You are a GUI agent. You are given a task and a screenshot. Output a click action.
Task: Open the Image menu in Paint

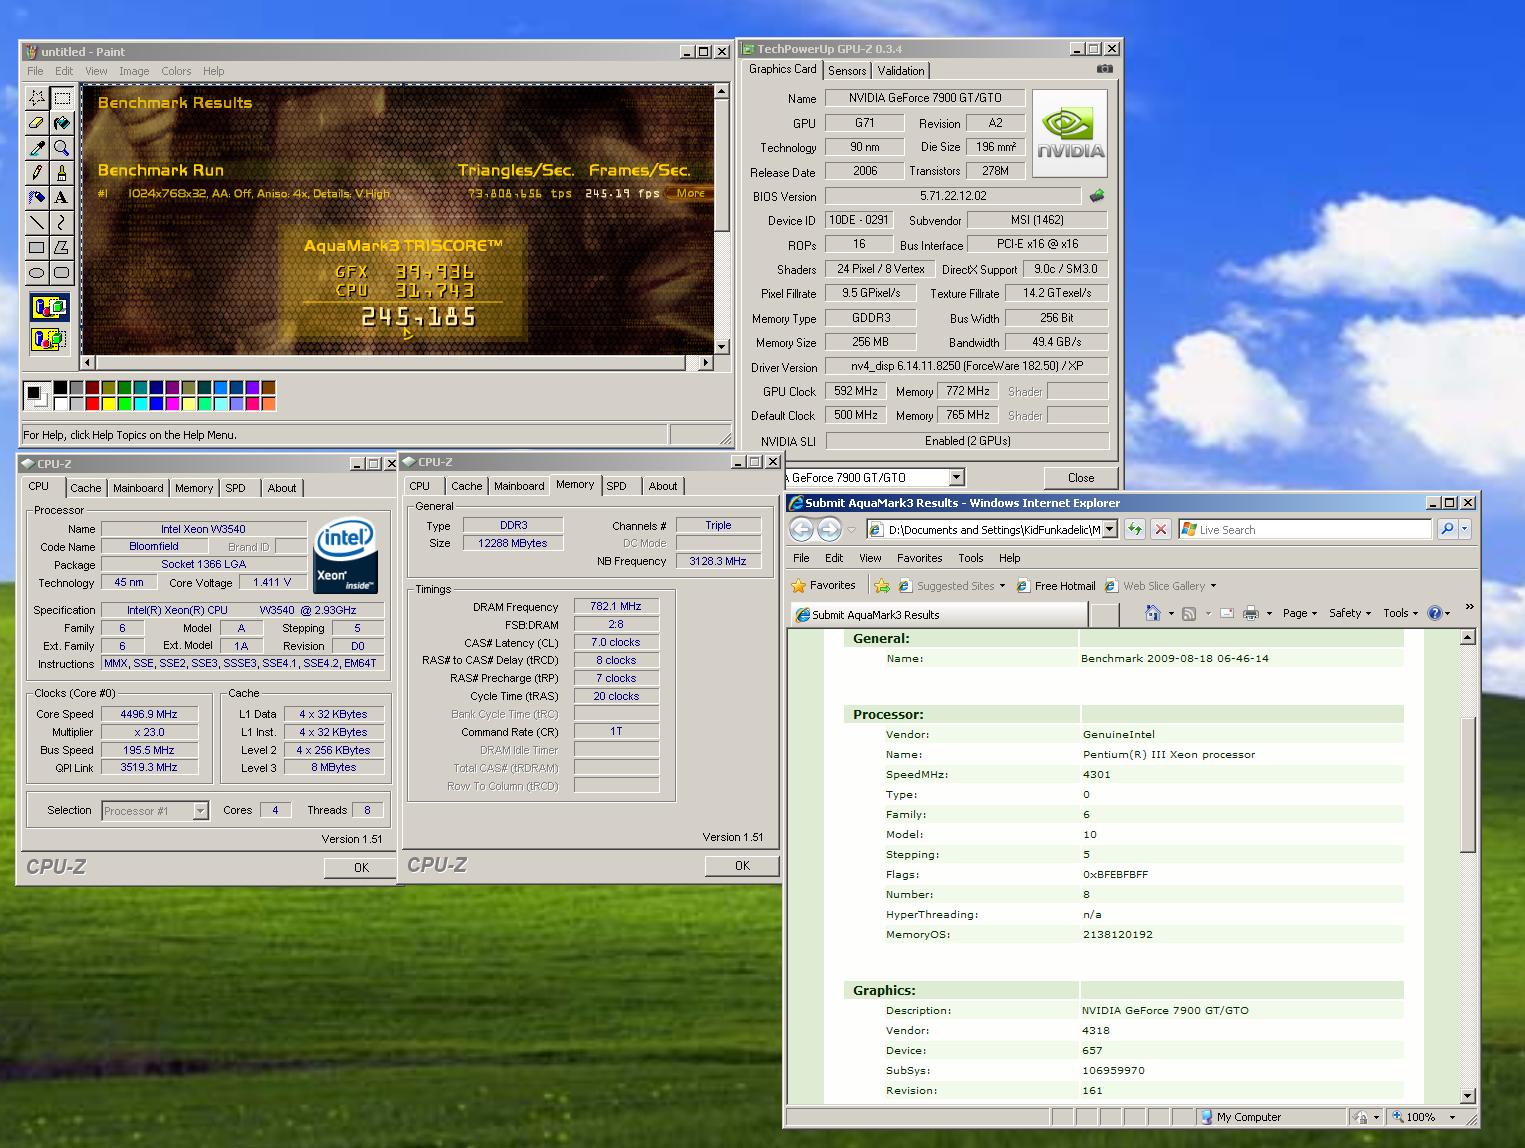[x=134, y=71]
